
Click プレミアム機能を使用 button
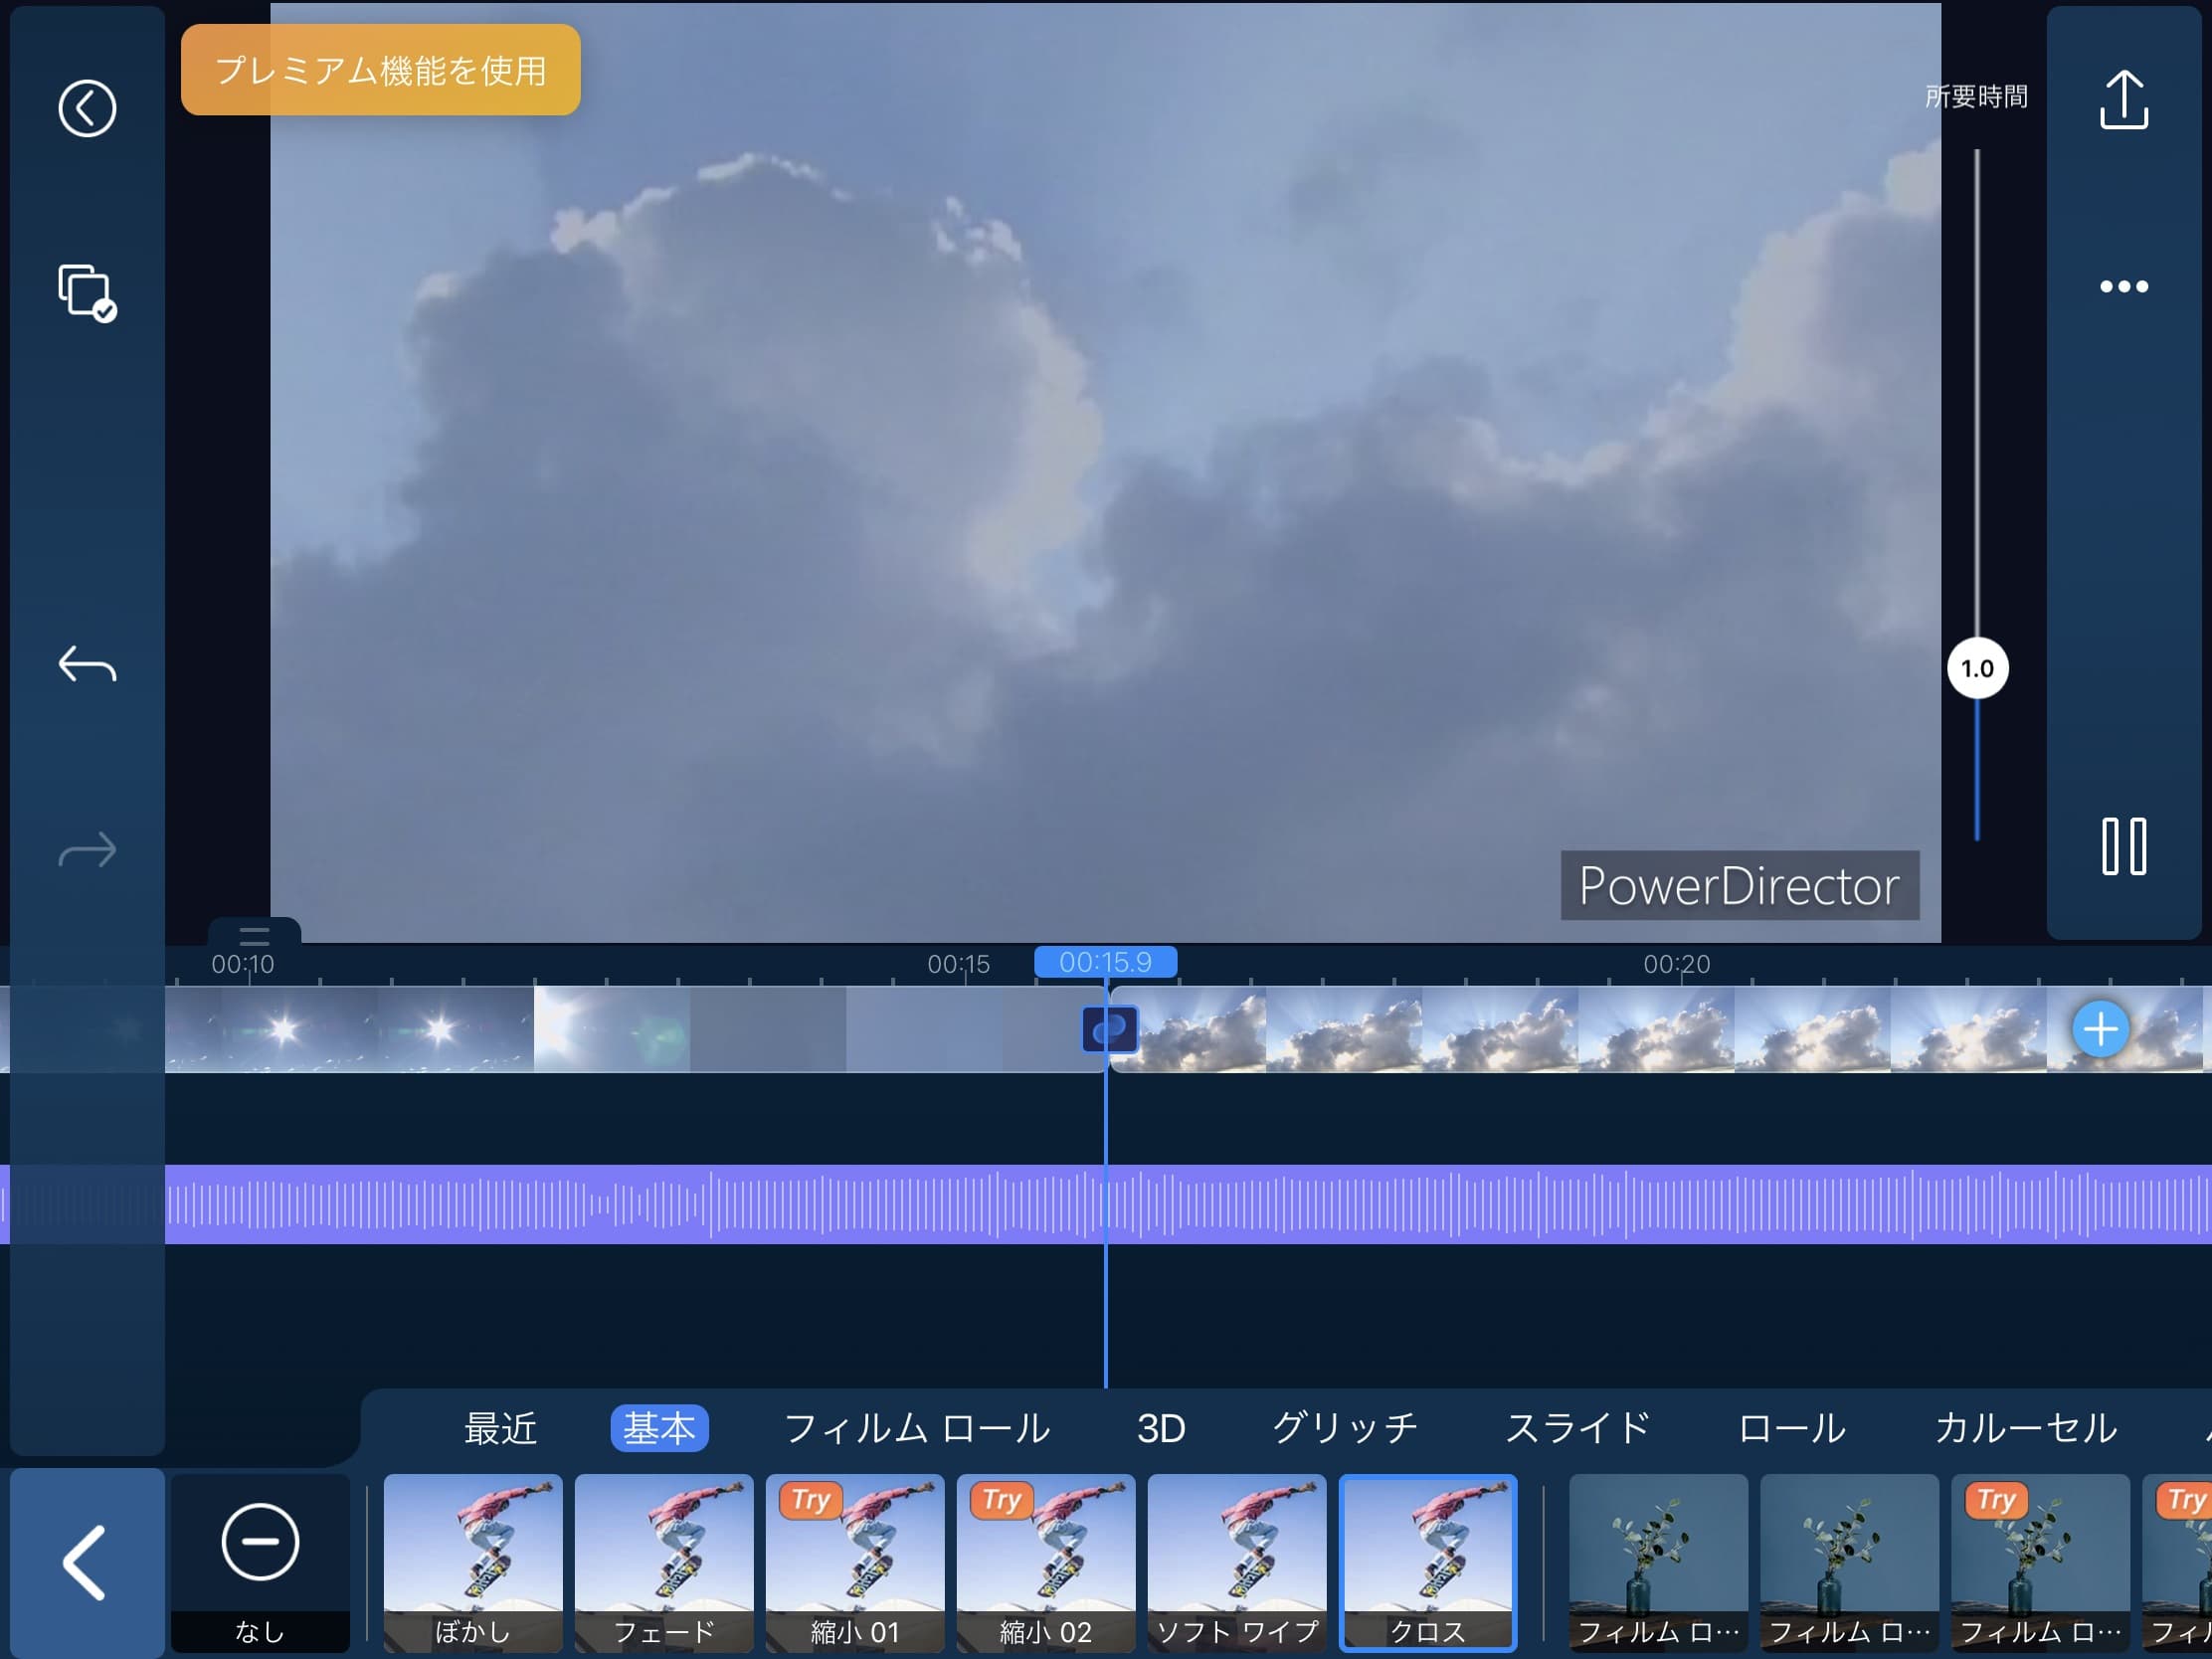tap(380, 70)
